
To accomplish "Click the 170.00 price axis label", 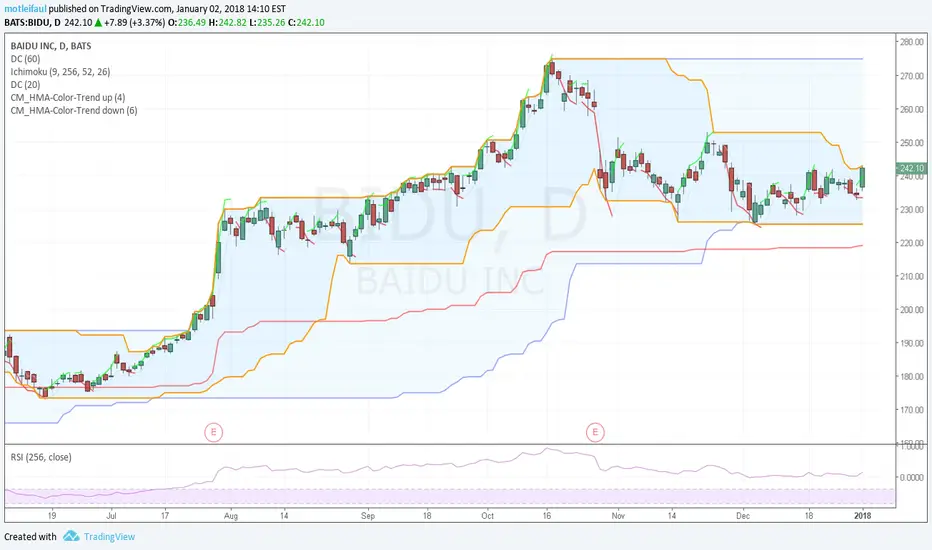I will pyautogui.click(x=912, y=410).
